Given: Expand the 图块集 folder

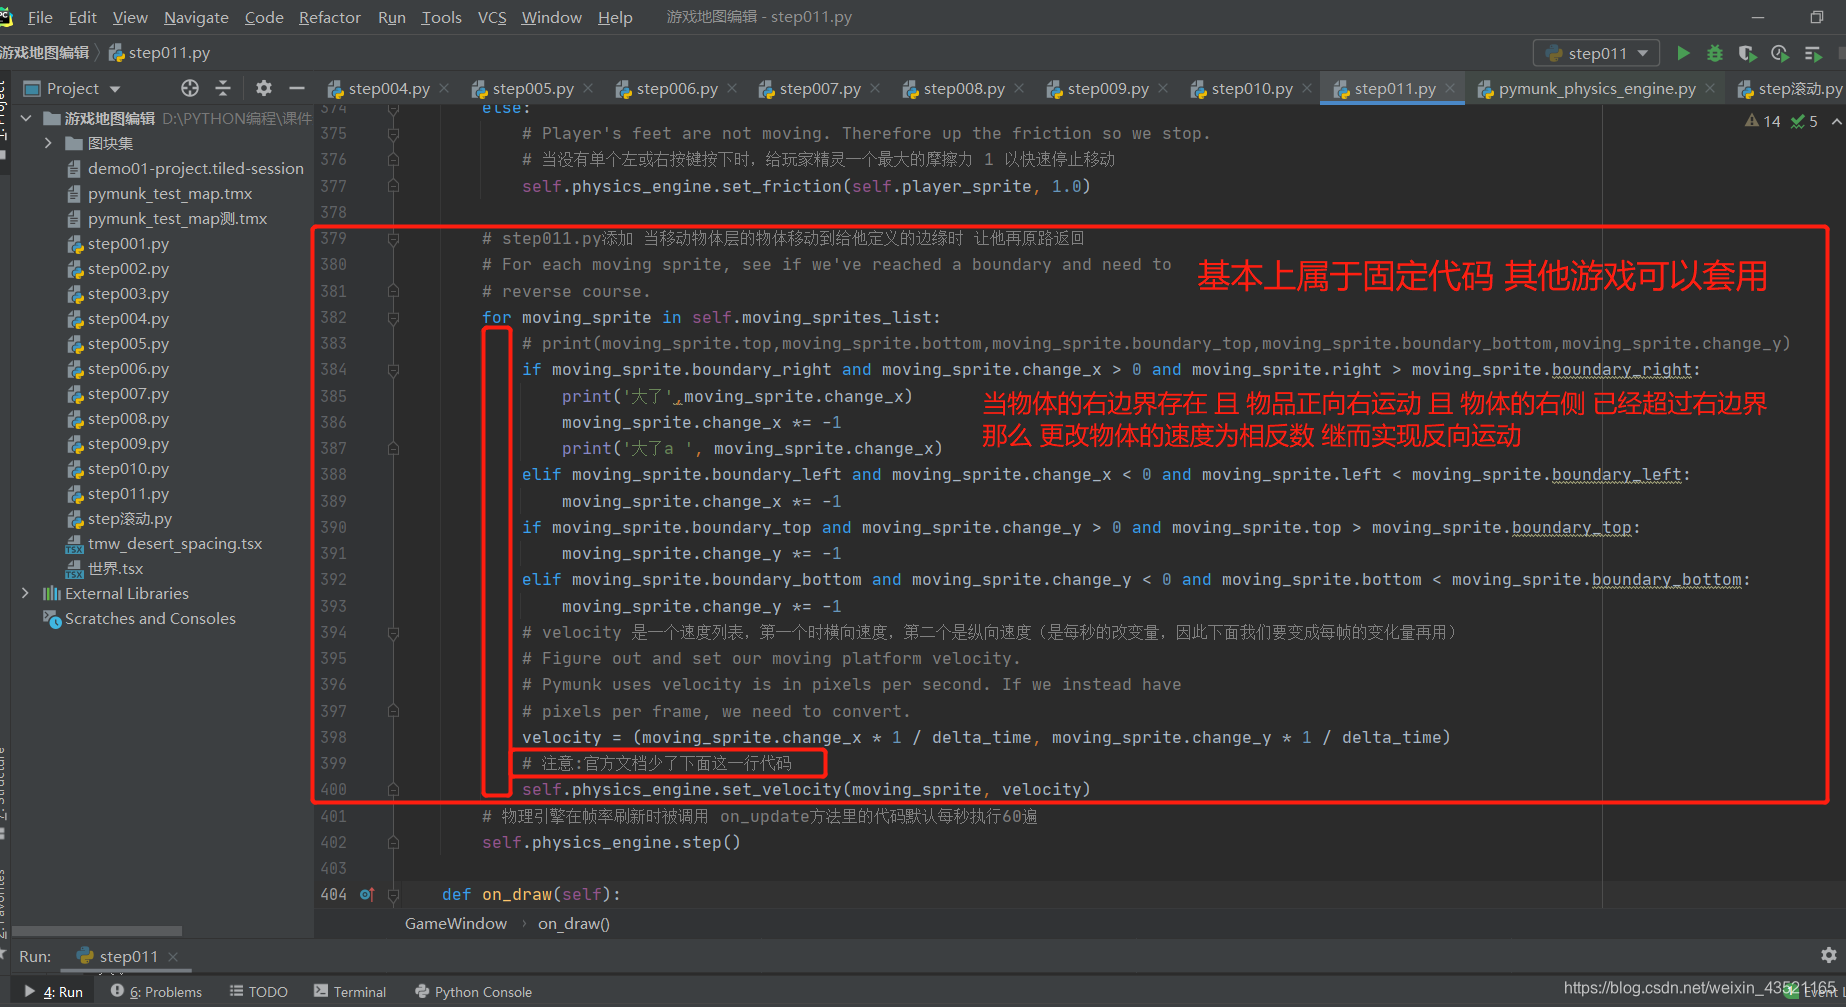Looking at the screenshot, I should tap(48, 143).
